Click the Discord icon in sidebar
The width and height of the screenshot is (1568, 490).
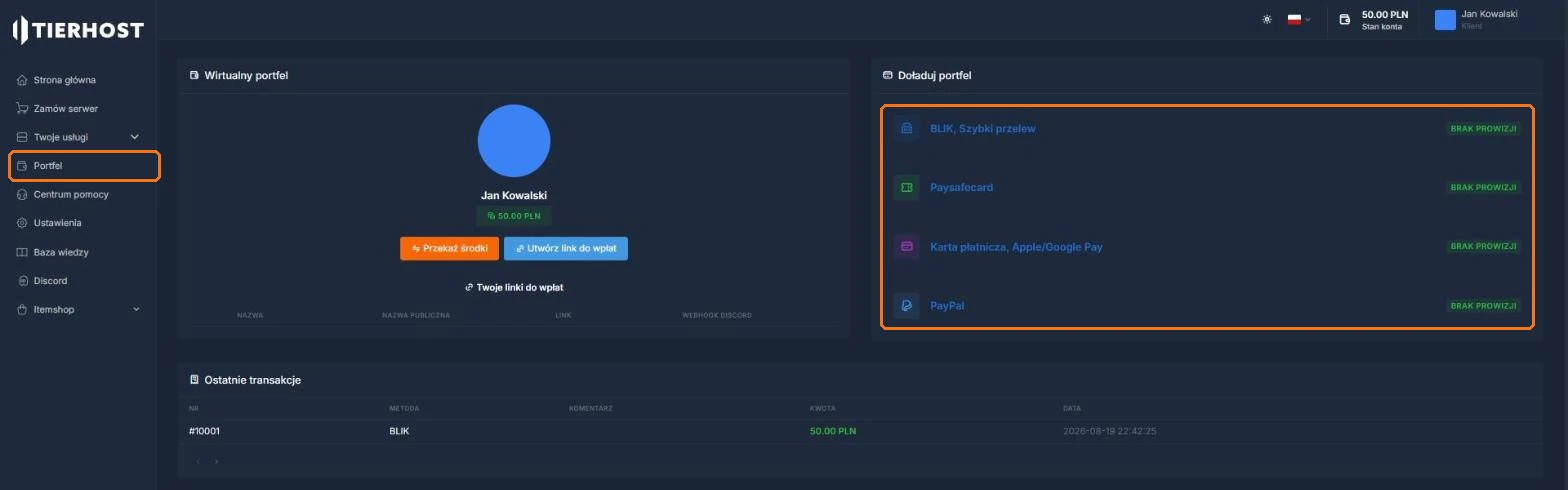(x=22, y=281)
